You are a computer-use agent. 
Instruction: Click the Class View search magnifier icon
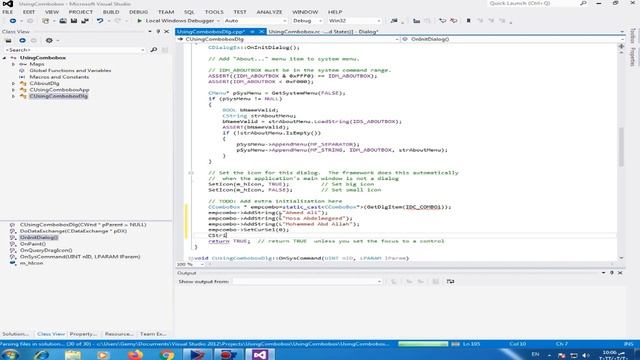point(154,50)
